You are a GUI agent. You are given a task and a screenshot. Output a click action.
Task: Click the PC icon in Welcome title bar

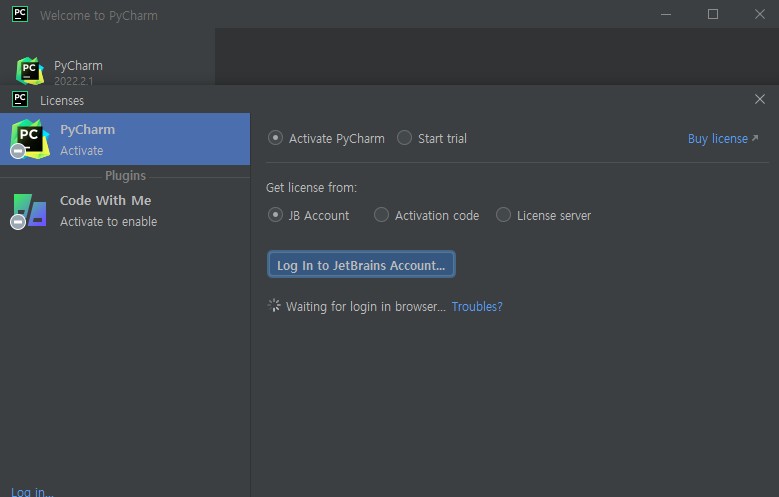coord(20,14)
